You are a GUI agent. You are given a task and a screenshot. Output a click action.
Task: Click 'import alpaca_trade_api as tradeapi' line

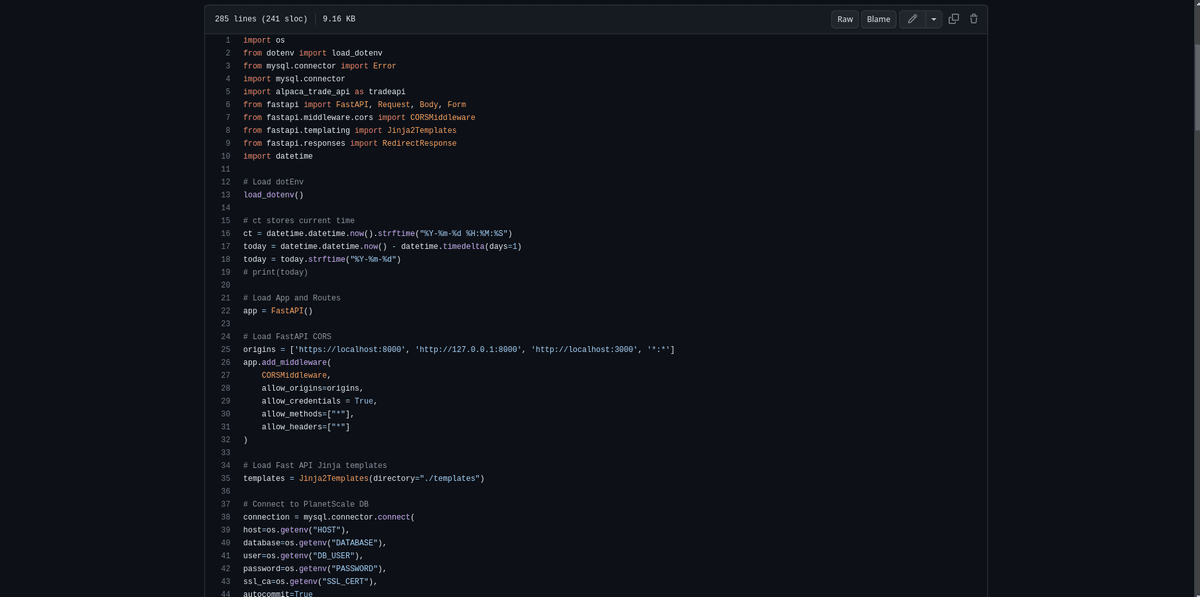(x=324, y=92)
